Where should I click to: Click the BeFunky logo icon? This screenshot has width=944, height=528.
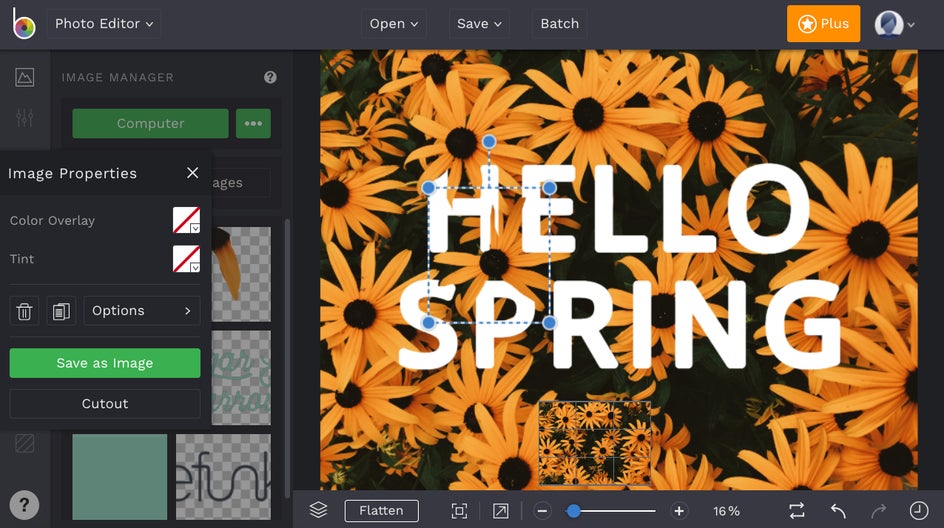point(23,23)
